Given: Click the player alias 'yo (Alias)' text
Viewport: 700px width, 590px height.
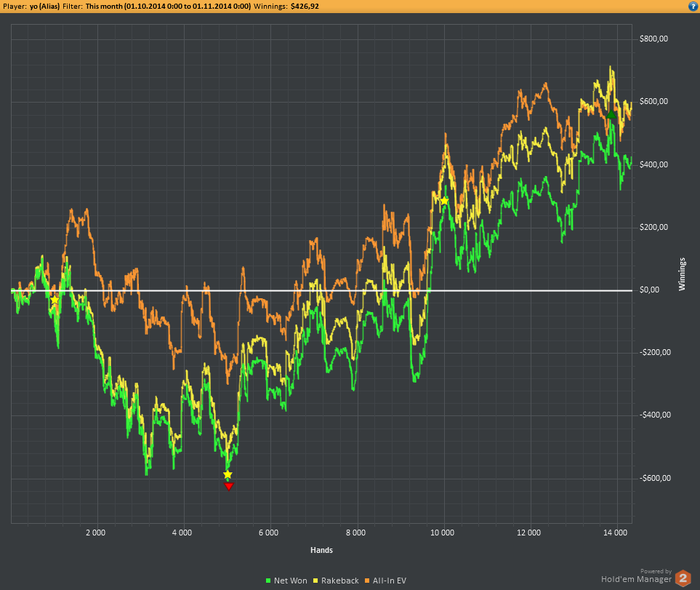Looking at the screenshot, I should [45, 6].
